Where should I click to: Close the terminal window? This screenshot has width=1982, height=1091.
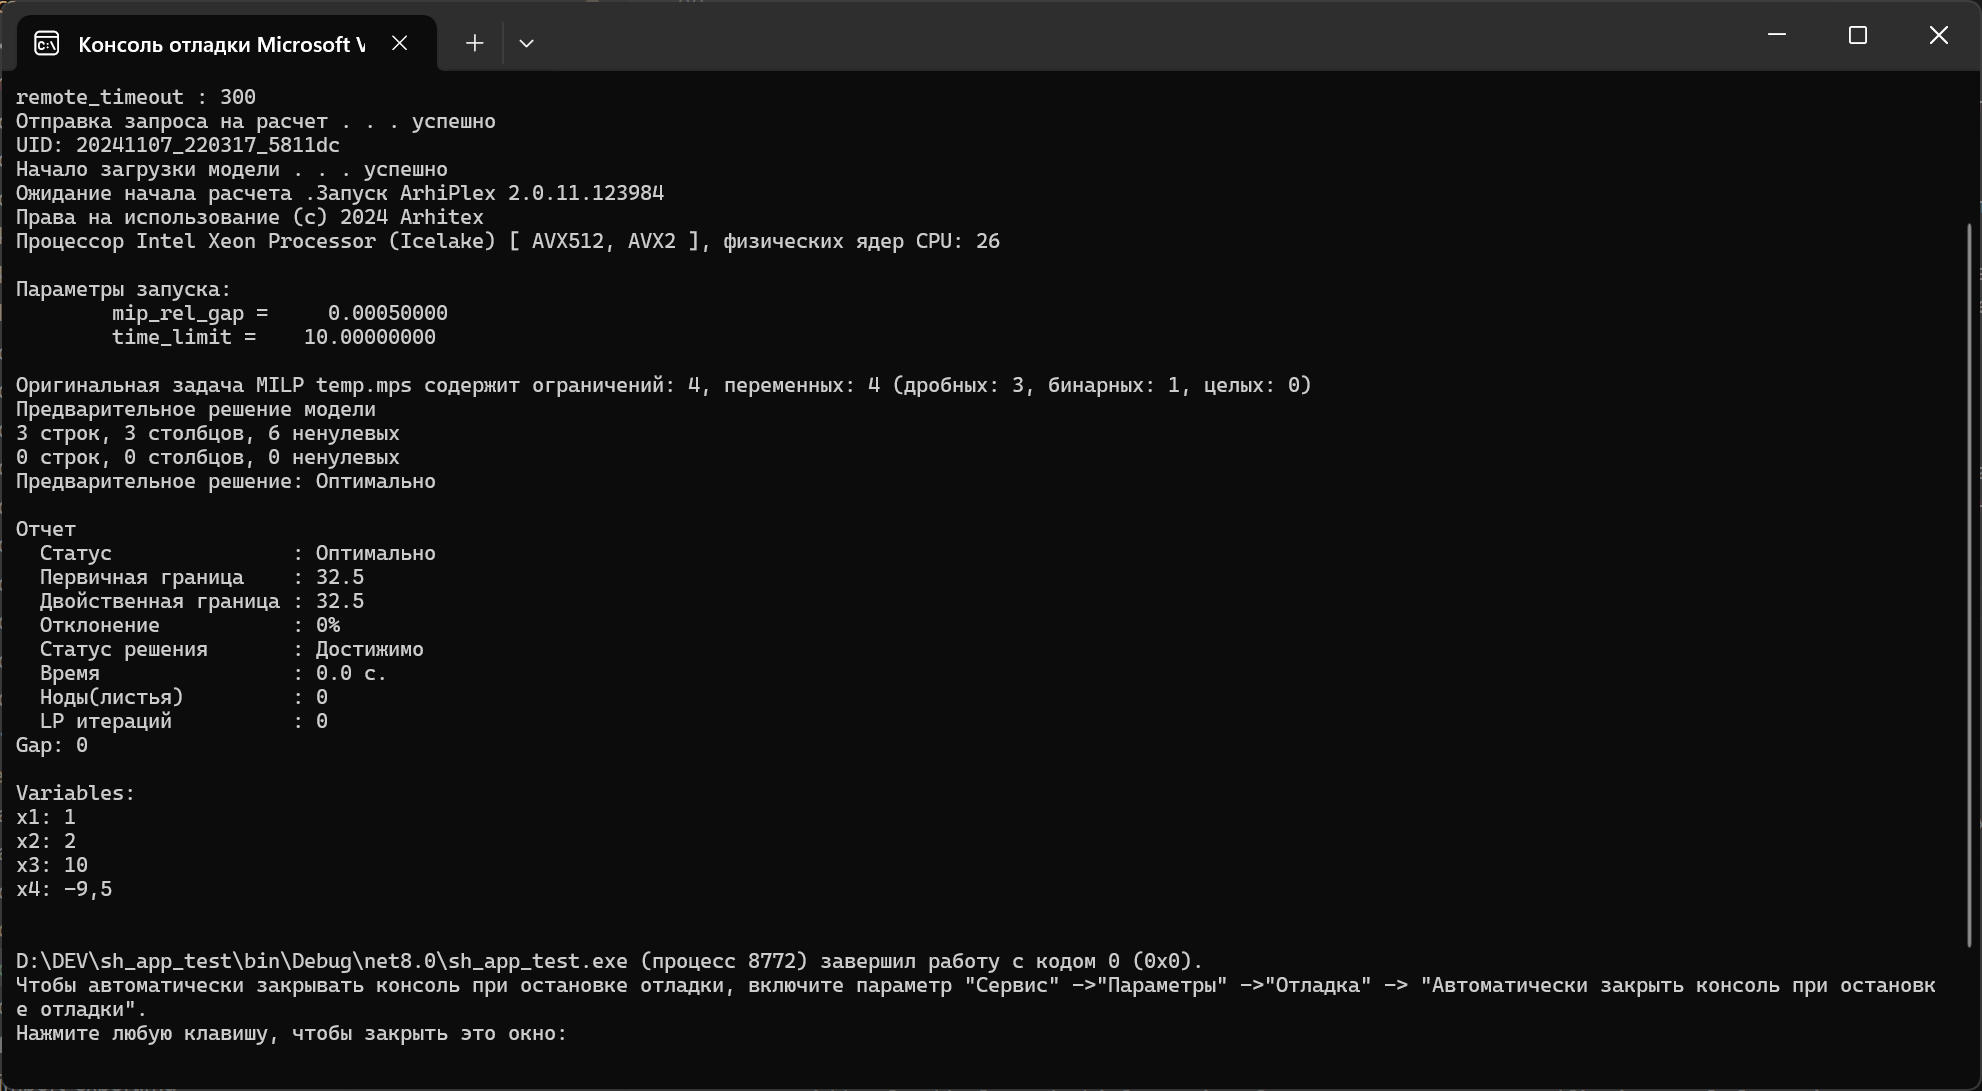[1938, 35]
